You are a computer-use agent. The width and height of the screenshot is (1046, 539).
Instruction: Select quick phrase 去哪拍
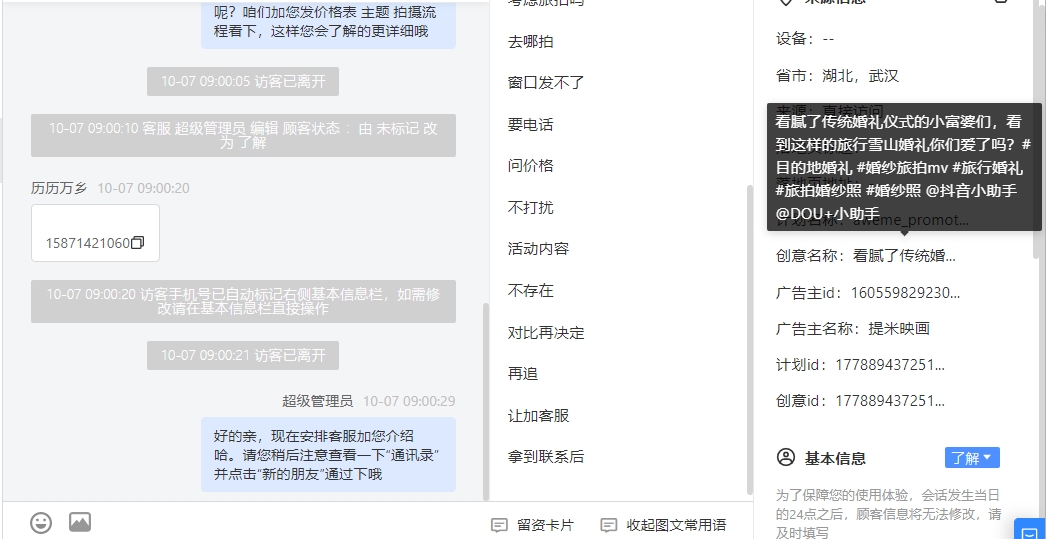531,42
